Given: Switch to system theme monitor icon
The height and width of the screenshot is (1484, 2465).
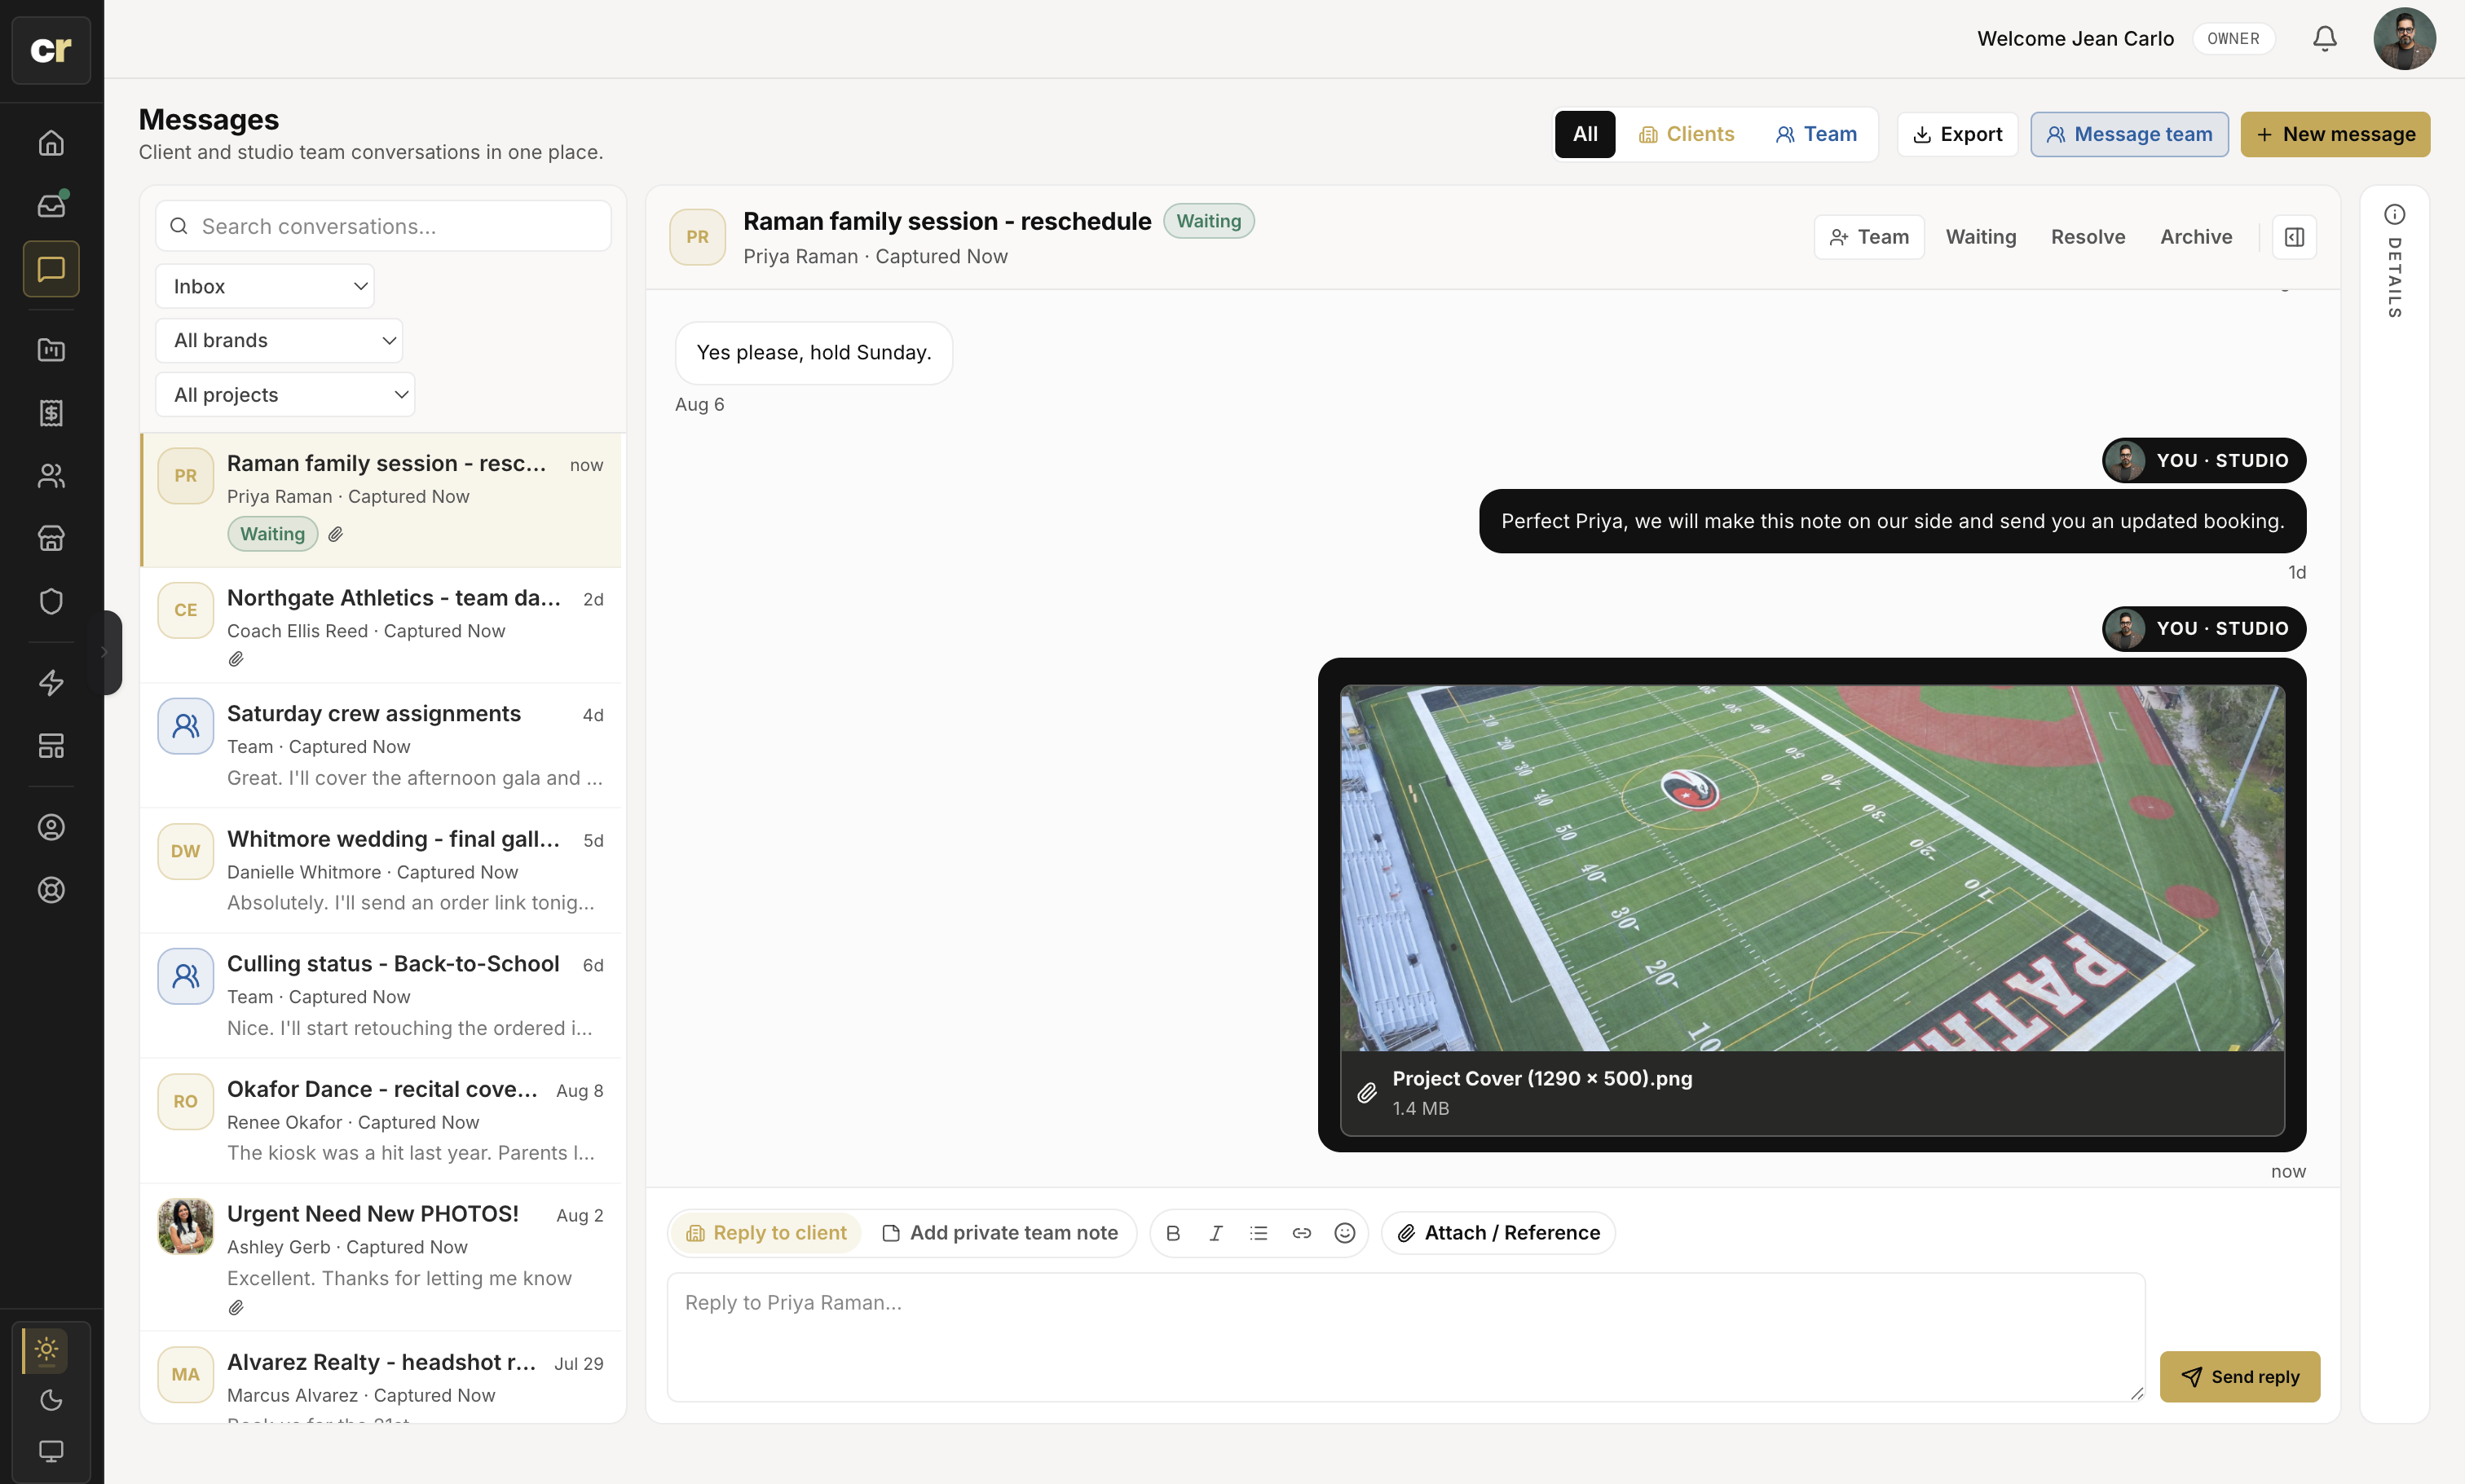Looking at the screenshot, I should point(51,1451).
